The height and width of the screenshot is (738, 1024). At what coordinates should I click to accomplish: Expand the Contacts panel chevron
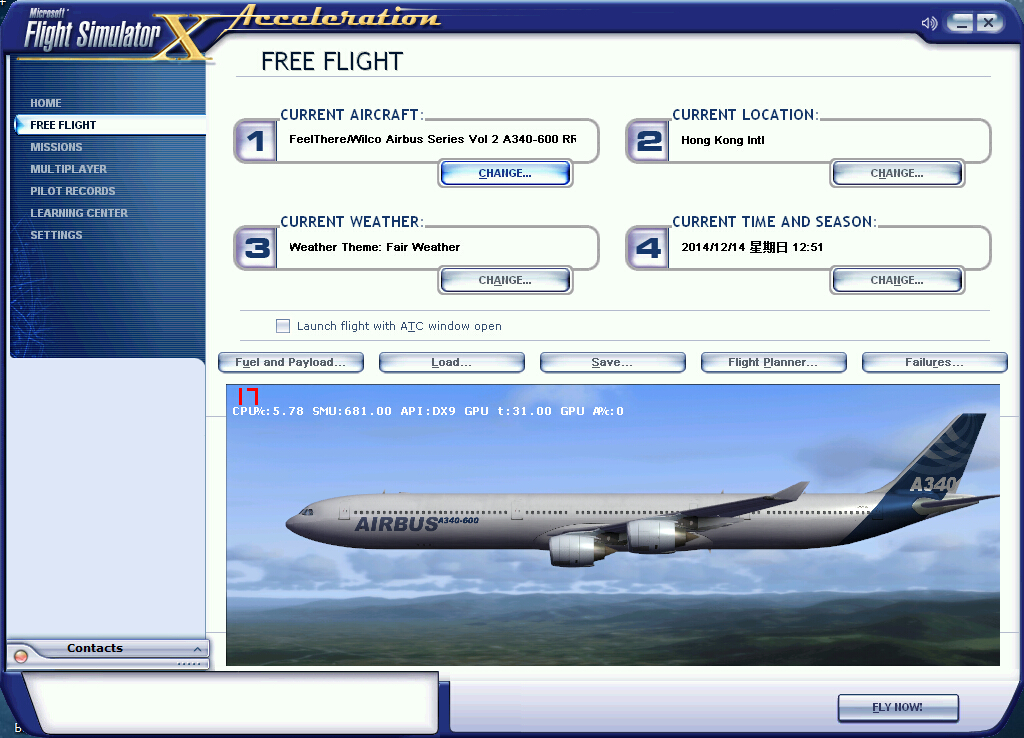(x=197, y=649)
